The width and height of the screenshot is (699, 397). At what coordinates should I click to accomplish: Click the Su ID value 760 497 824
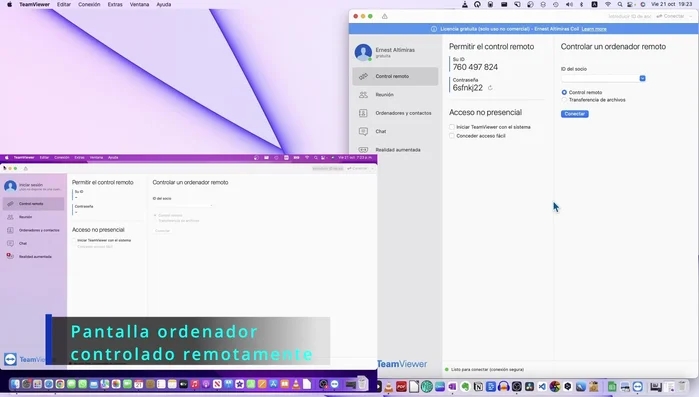click(475, 67)
